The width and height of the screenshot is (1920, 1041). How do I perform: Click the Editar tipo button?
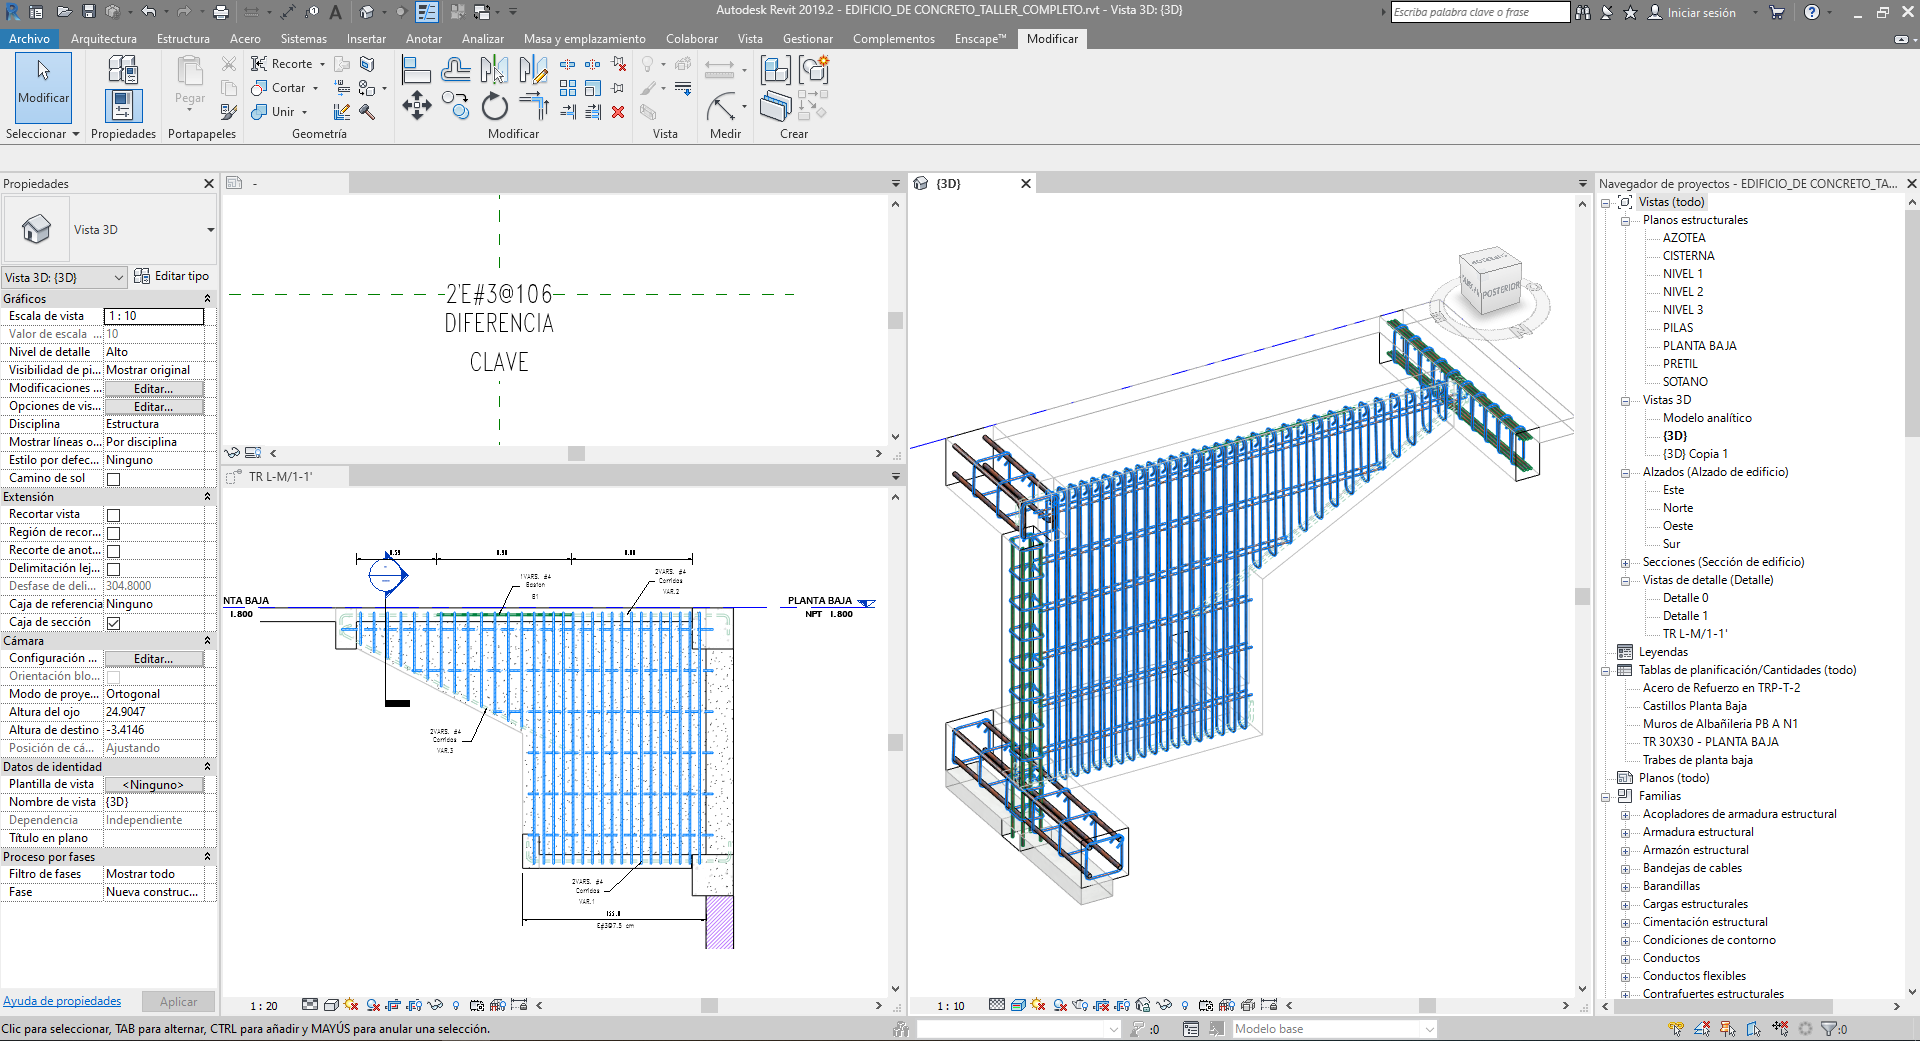click(172, 276)
